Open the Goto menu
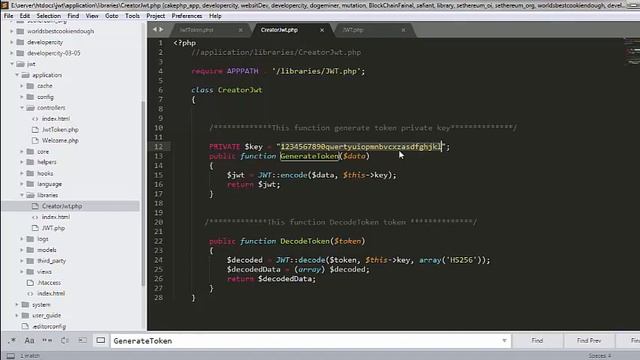 pos(111,16)
